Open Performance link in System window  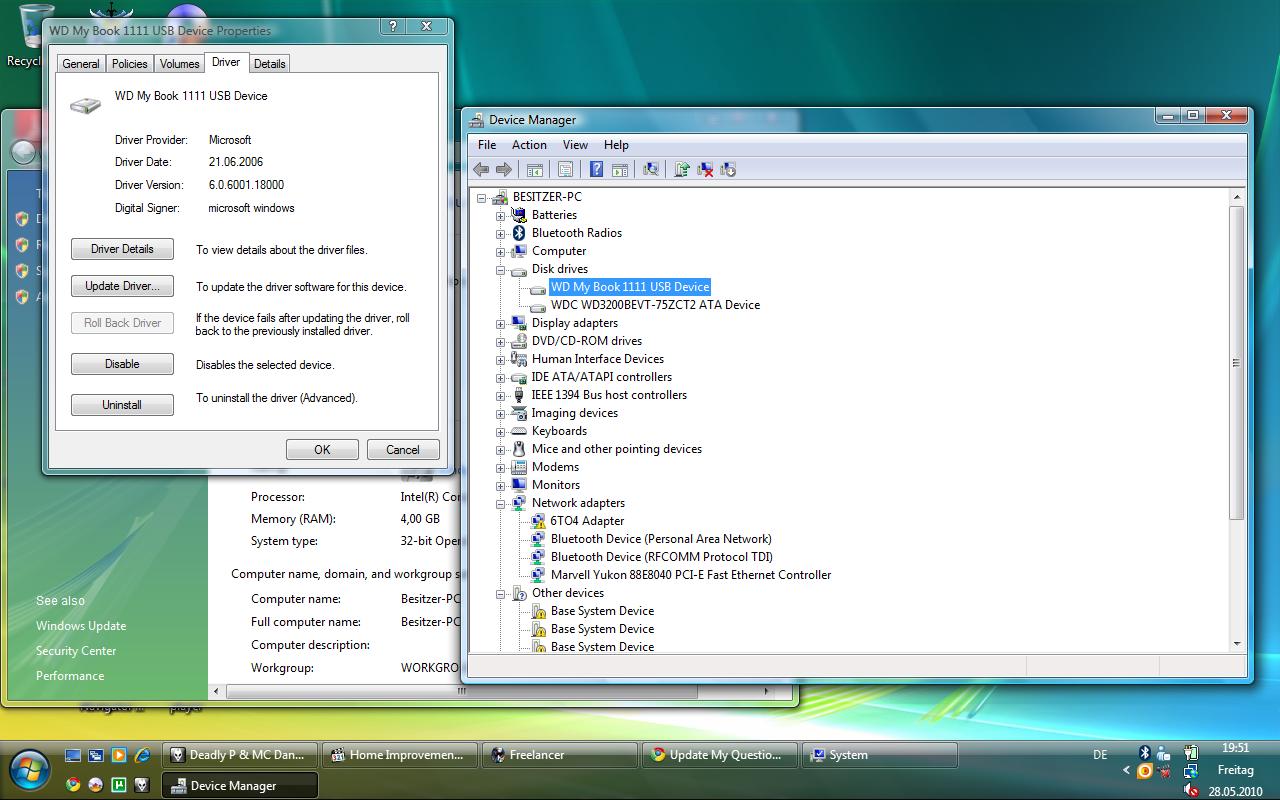click(70, 676)
